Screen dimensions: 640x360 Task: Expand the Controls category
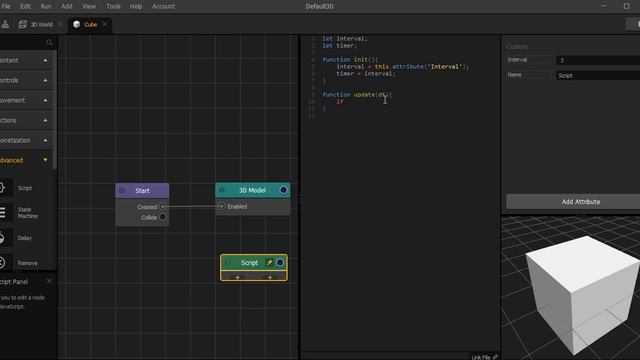tap(26, 80)
